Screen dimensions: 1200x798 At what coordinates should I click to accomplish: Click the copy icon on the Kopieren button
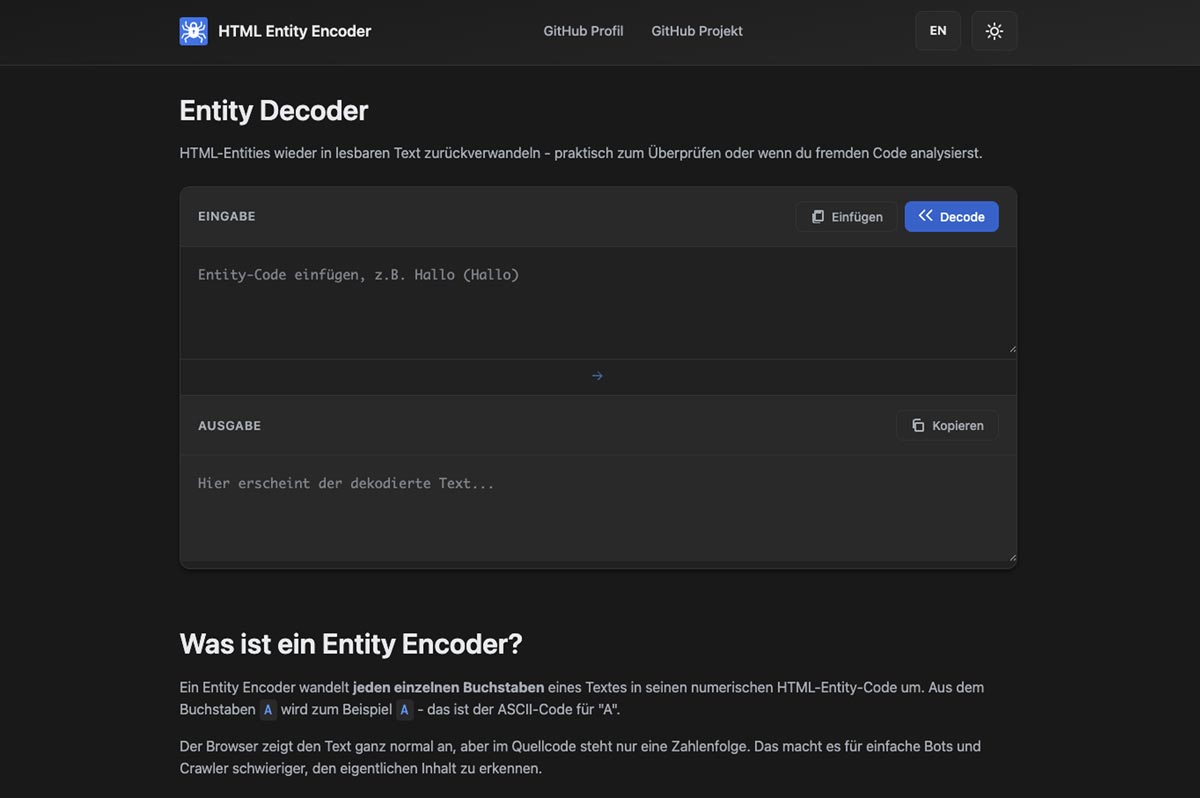point(917,425)
